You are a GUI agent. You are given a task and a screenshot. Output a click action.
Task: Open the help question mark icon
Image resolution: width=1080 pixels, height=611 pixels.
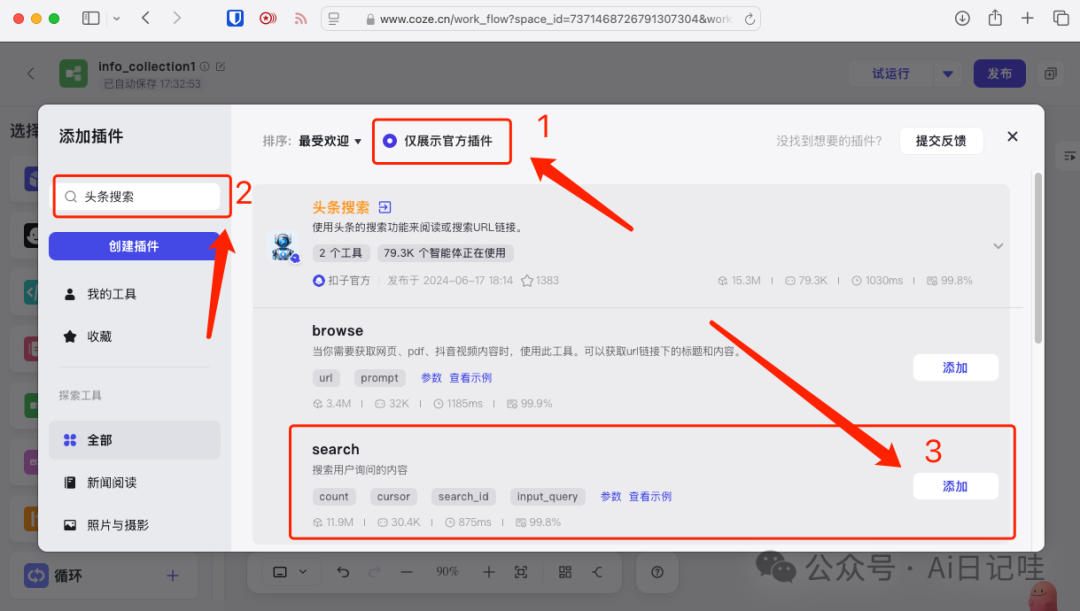pyautogui.click(x=657, y=572)
